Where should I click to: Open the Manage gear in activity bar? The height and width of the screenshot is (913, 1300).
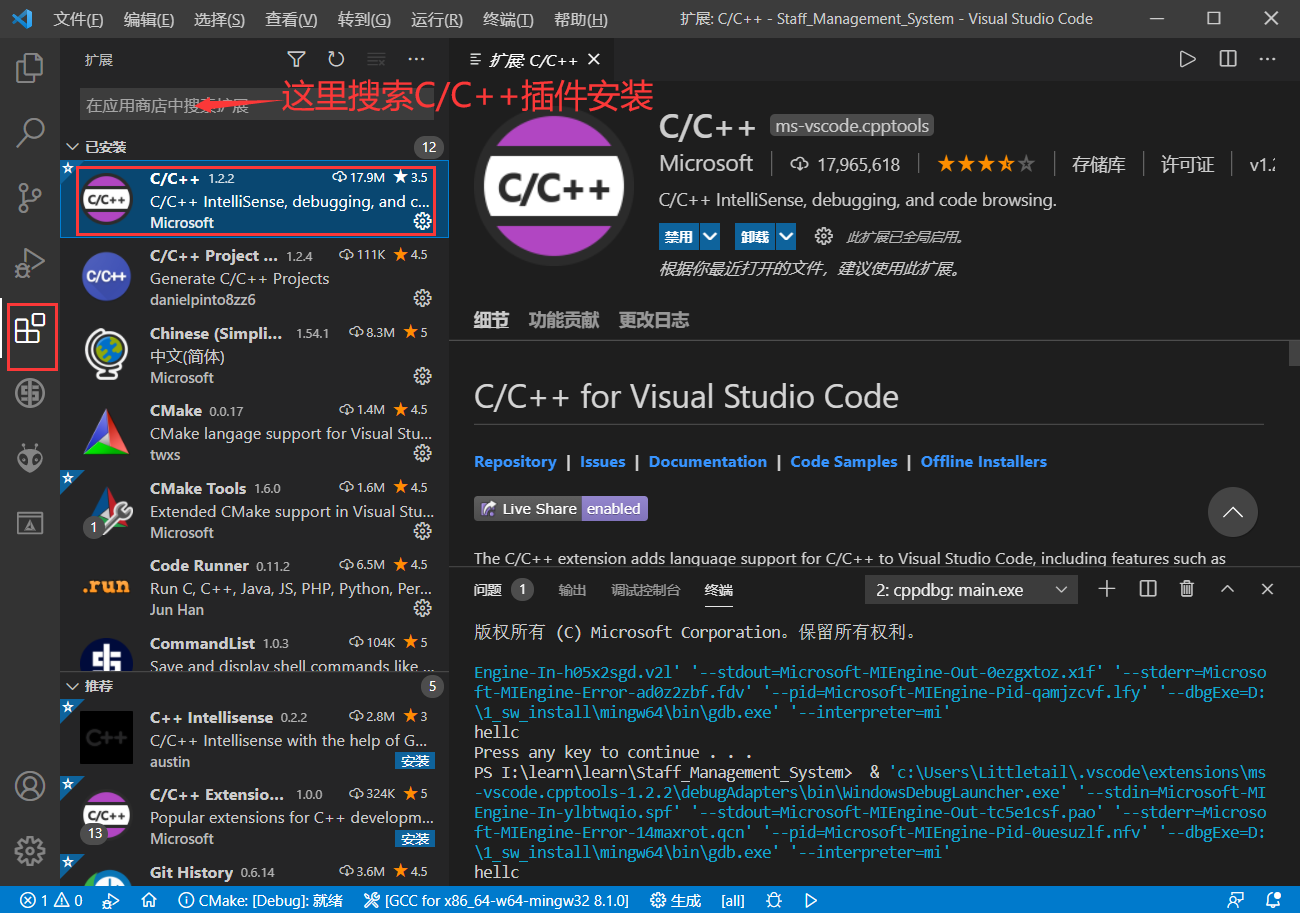30,851
